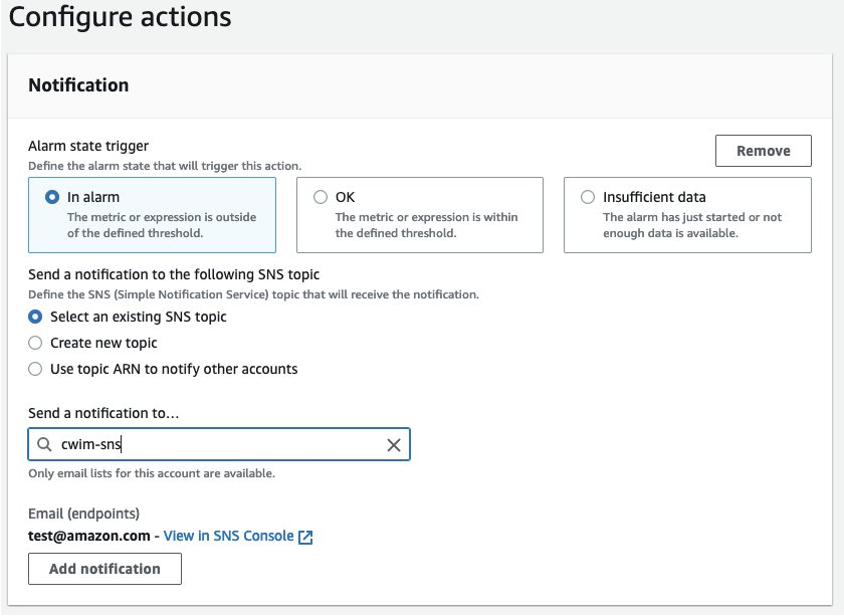844x616 pixels.
Task: Open the View in SNS Console link
Action: (x=229, y=536)
